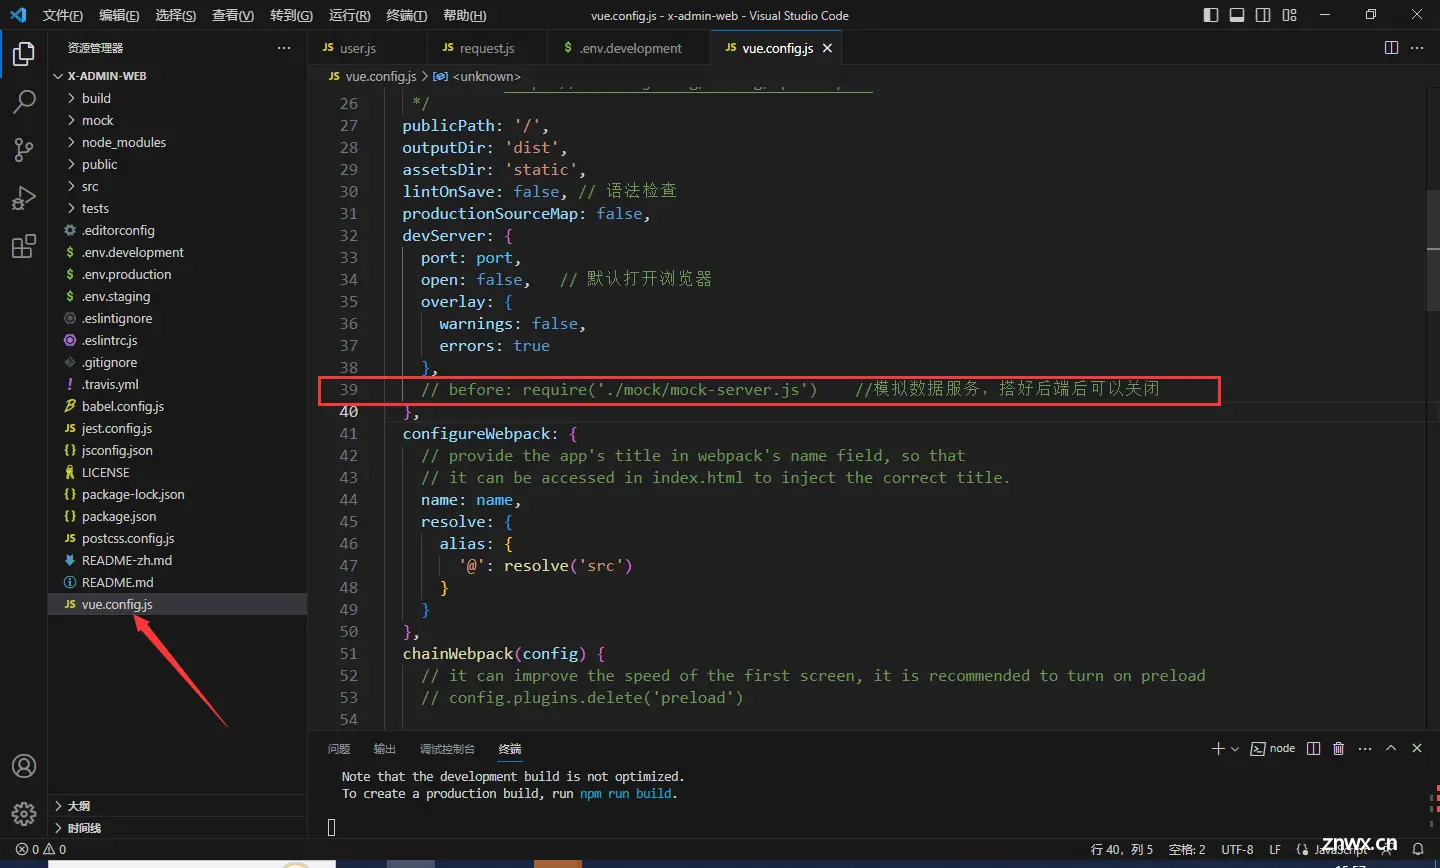Screen dimensions: 1440x868
Task: Click the customize layout icon in title bar
Action: click(1289, 15)
